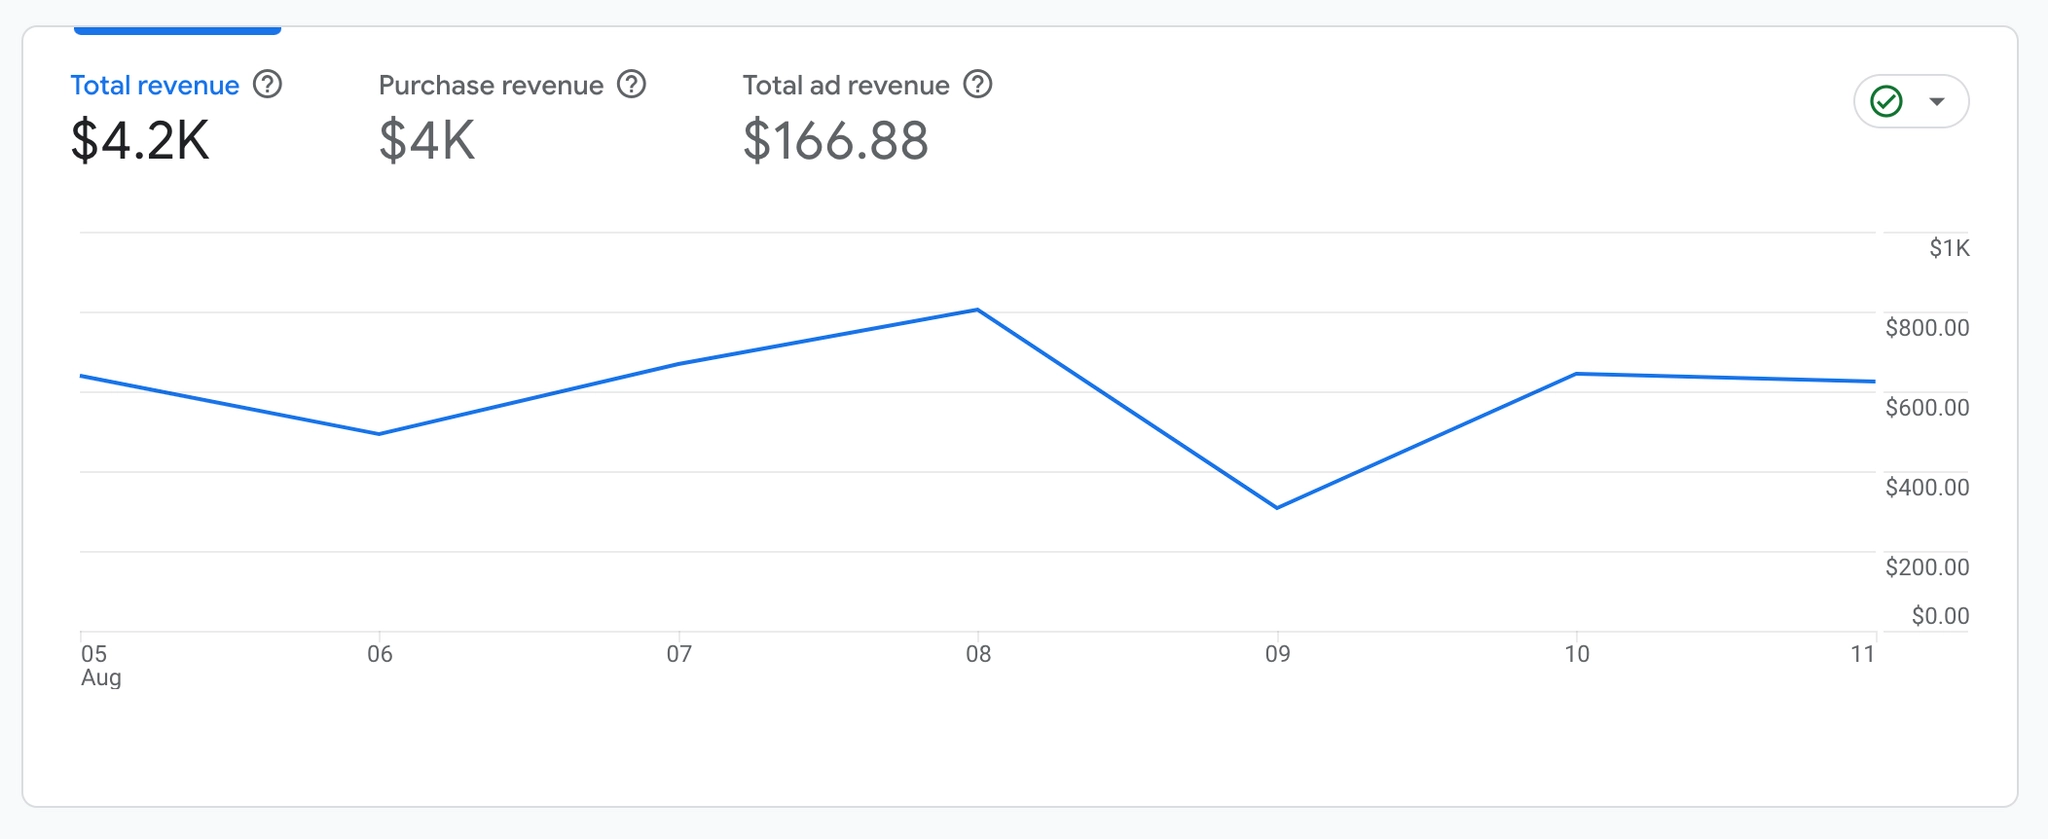The image size is (2048, 839).
Task: Expand dropdown arrow beside green checkmark
Action: pyautogui.click(x=1937, y=101)
